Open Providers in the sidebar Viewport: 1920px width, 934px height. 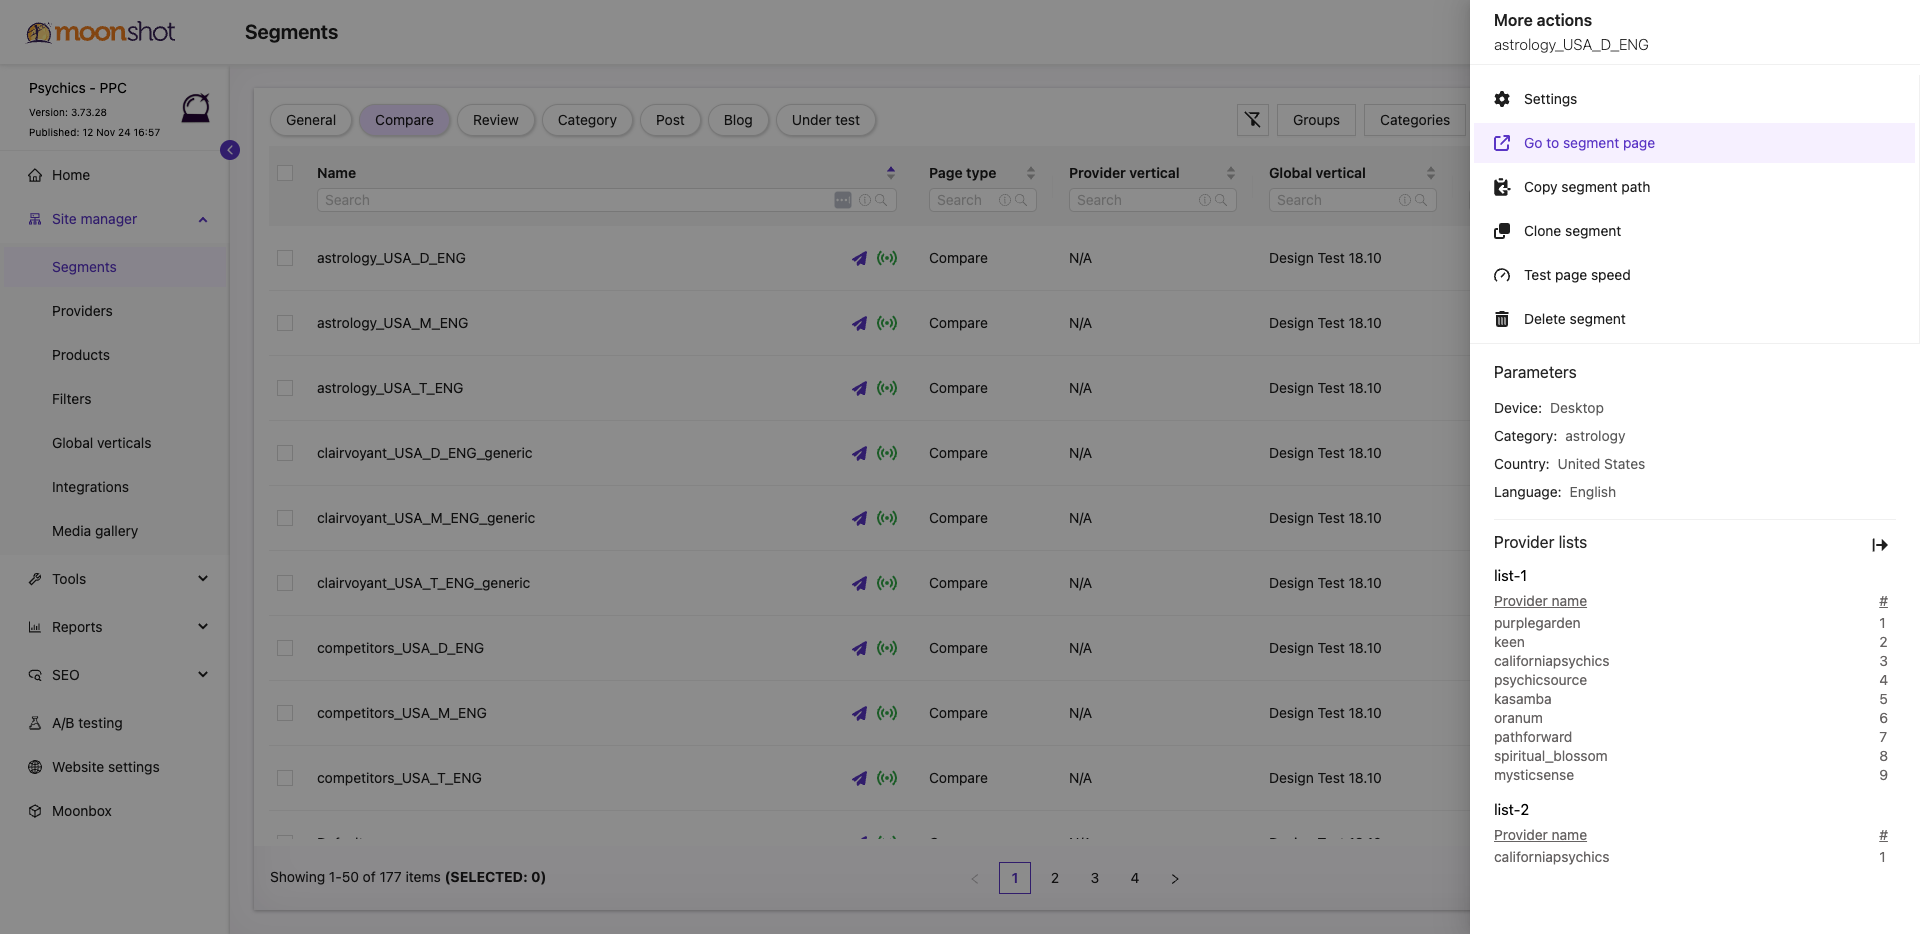pos(82,311)
